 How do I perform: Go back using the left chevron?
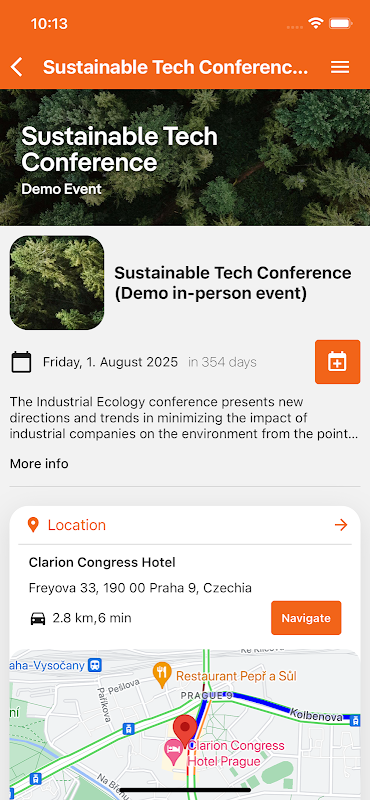coord(17,67)
